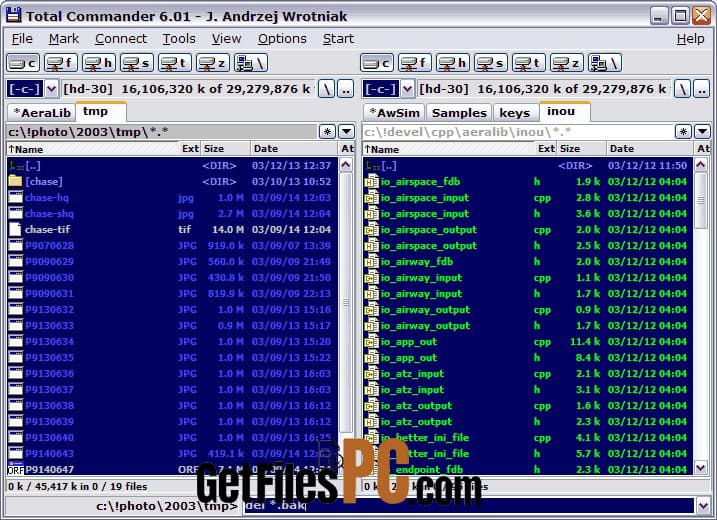Switch to the keys tab
The image size is (717, 520).
[x=514, y=113]
